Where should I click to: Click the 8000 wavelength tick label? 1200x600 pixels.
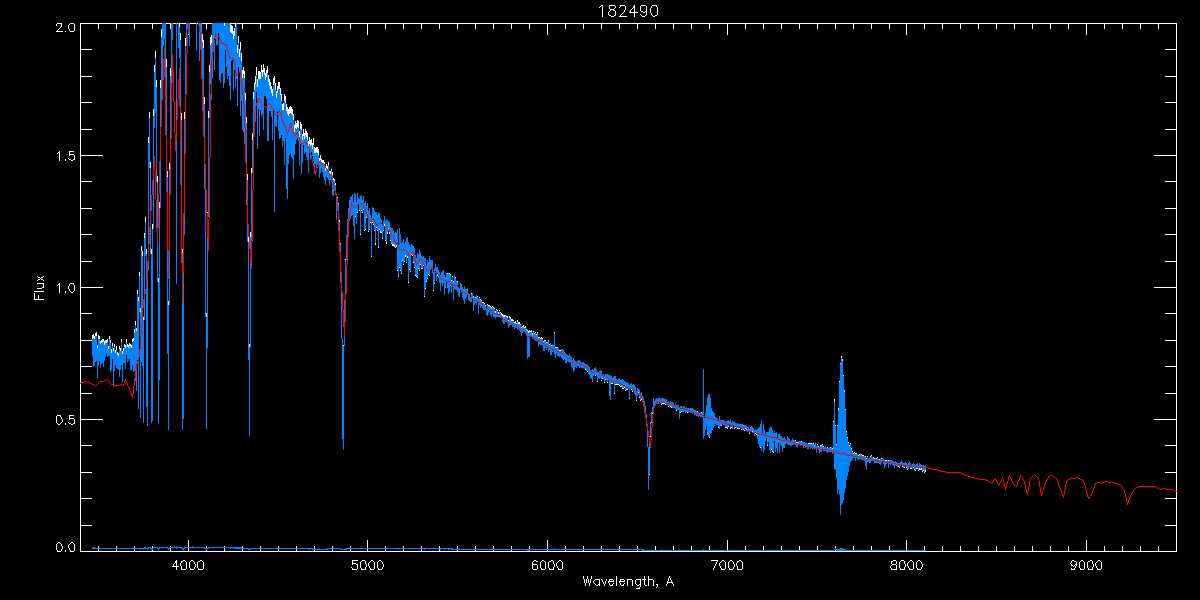pyautogui.click(x=906, y=565)
